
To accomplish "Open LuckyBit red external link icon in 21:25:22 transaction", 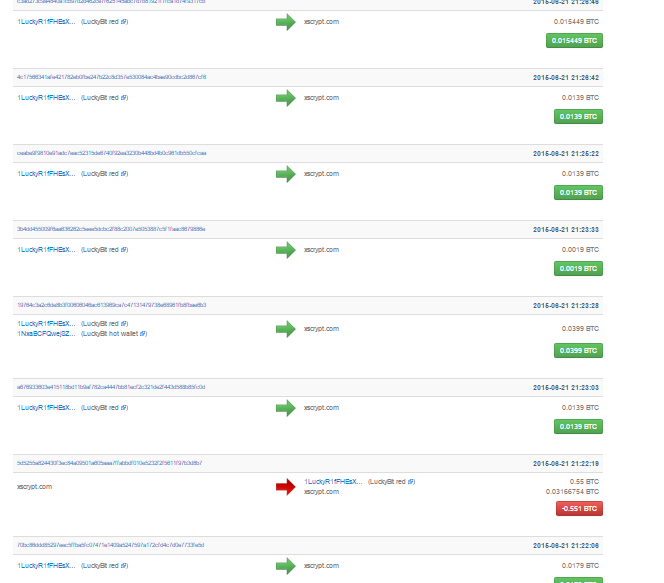I will [124, 174].
